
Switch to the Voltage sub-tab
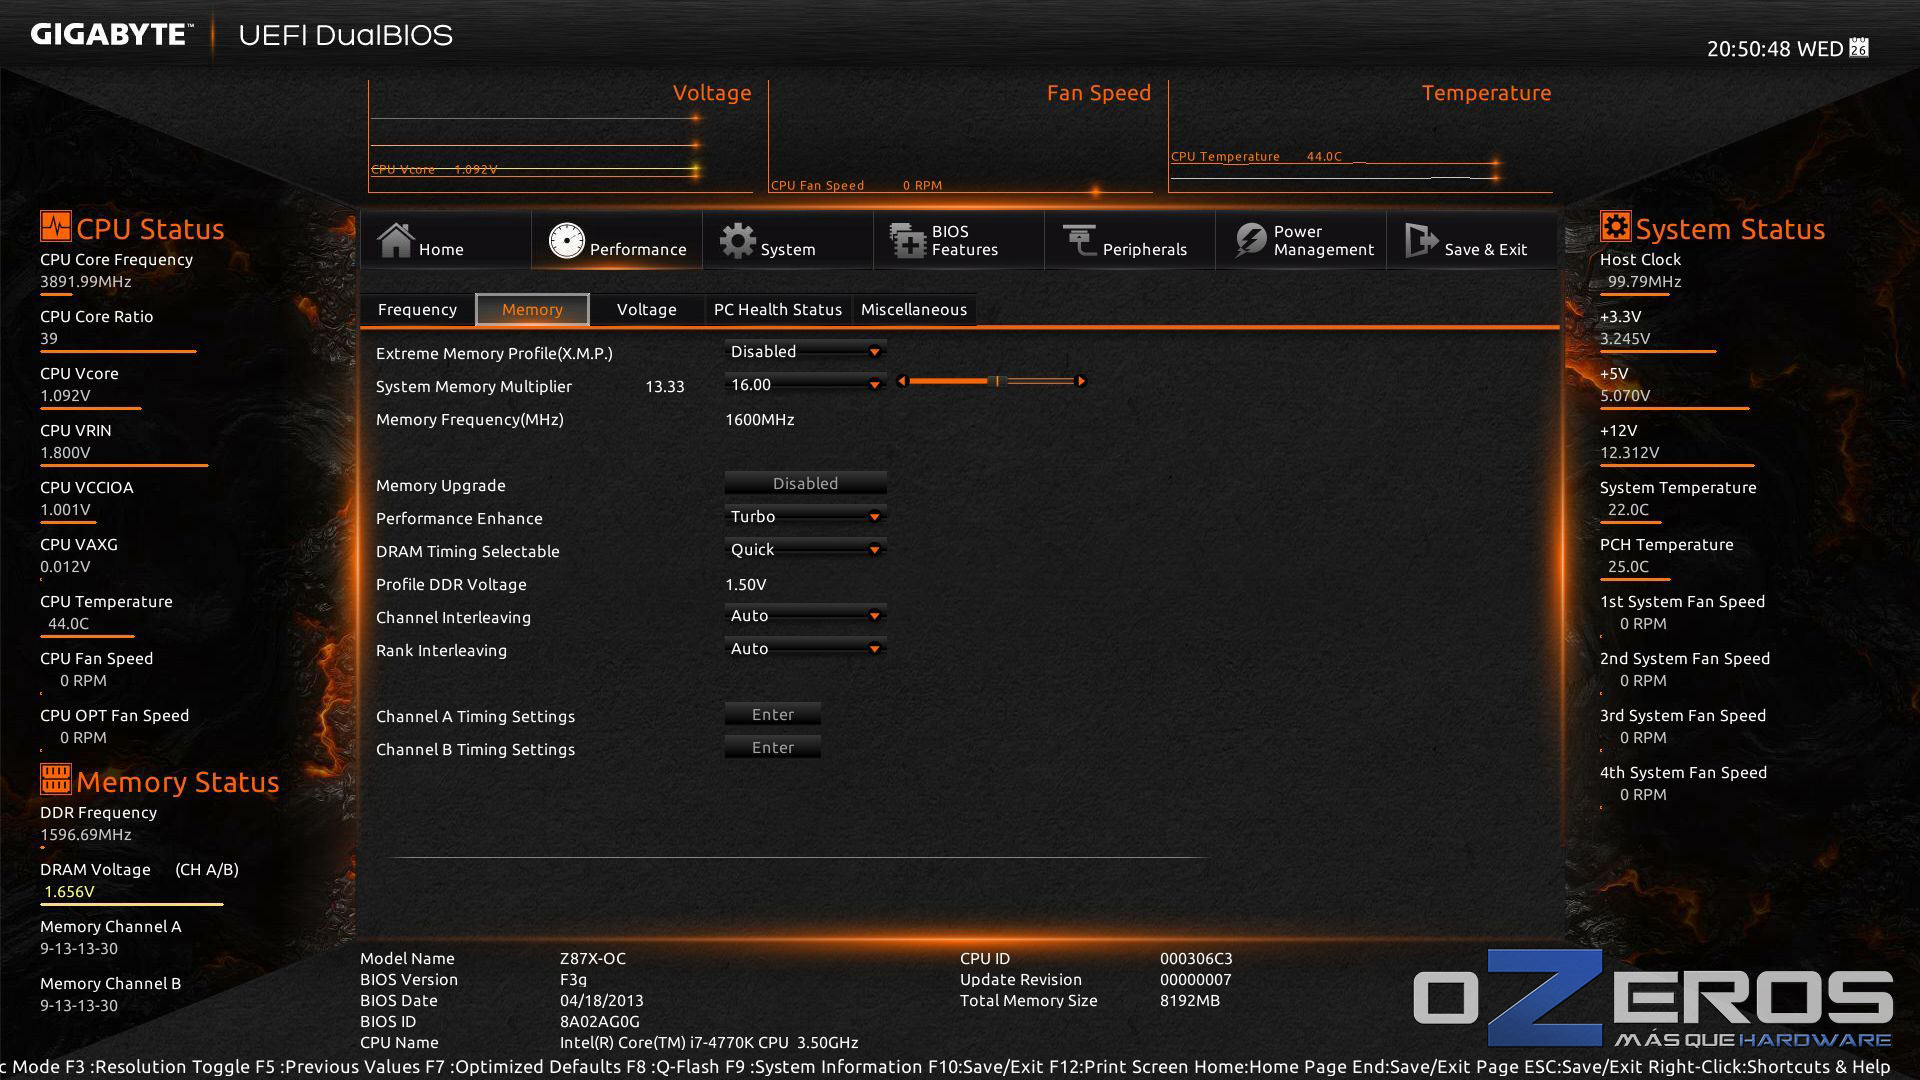[646, 309]
